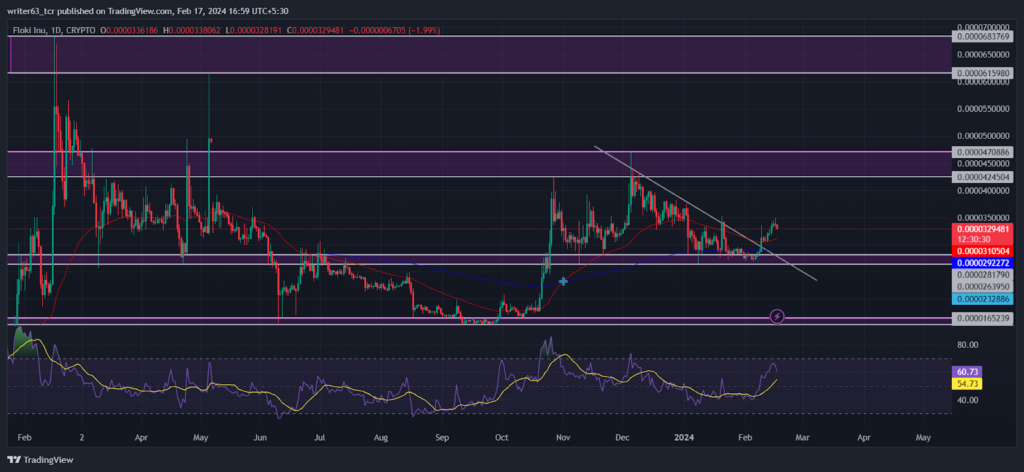This screenshot has width=1024, height=472.
Task: Click RSI value tag 60.73
Action: [967, 371]
